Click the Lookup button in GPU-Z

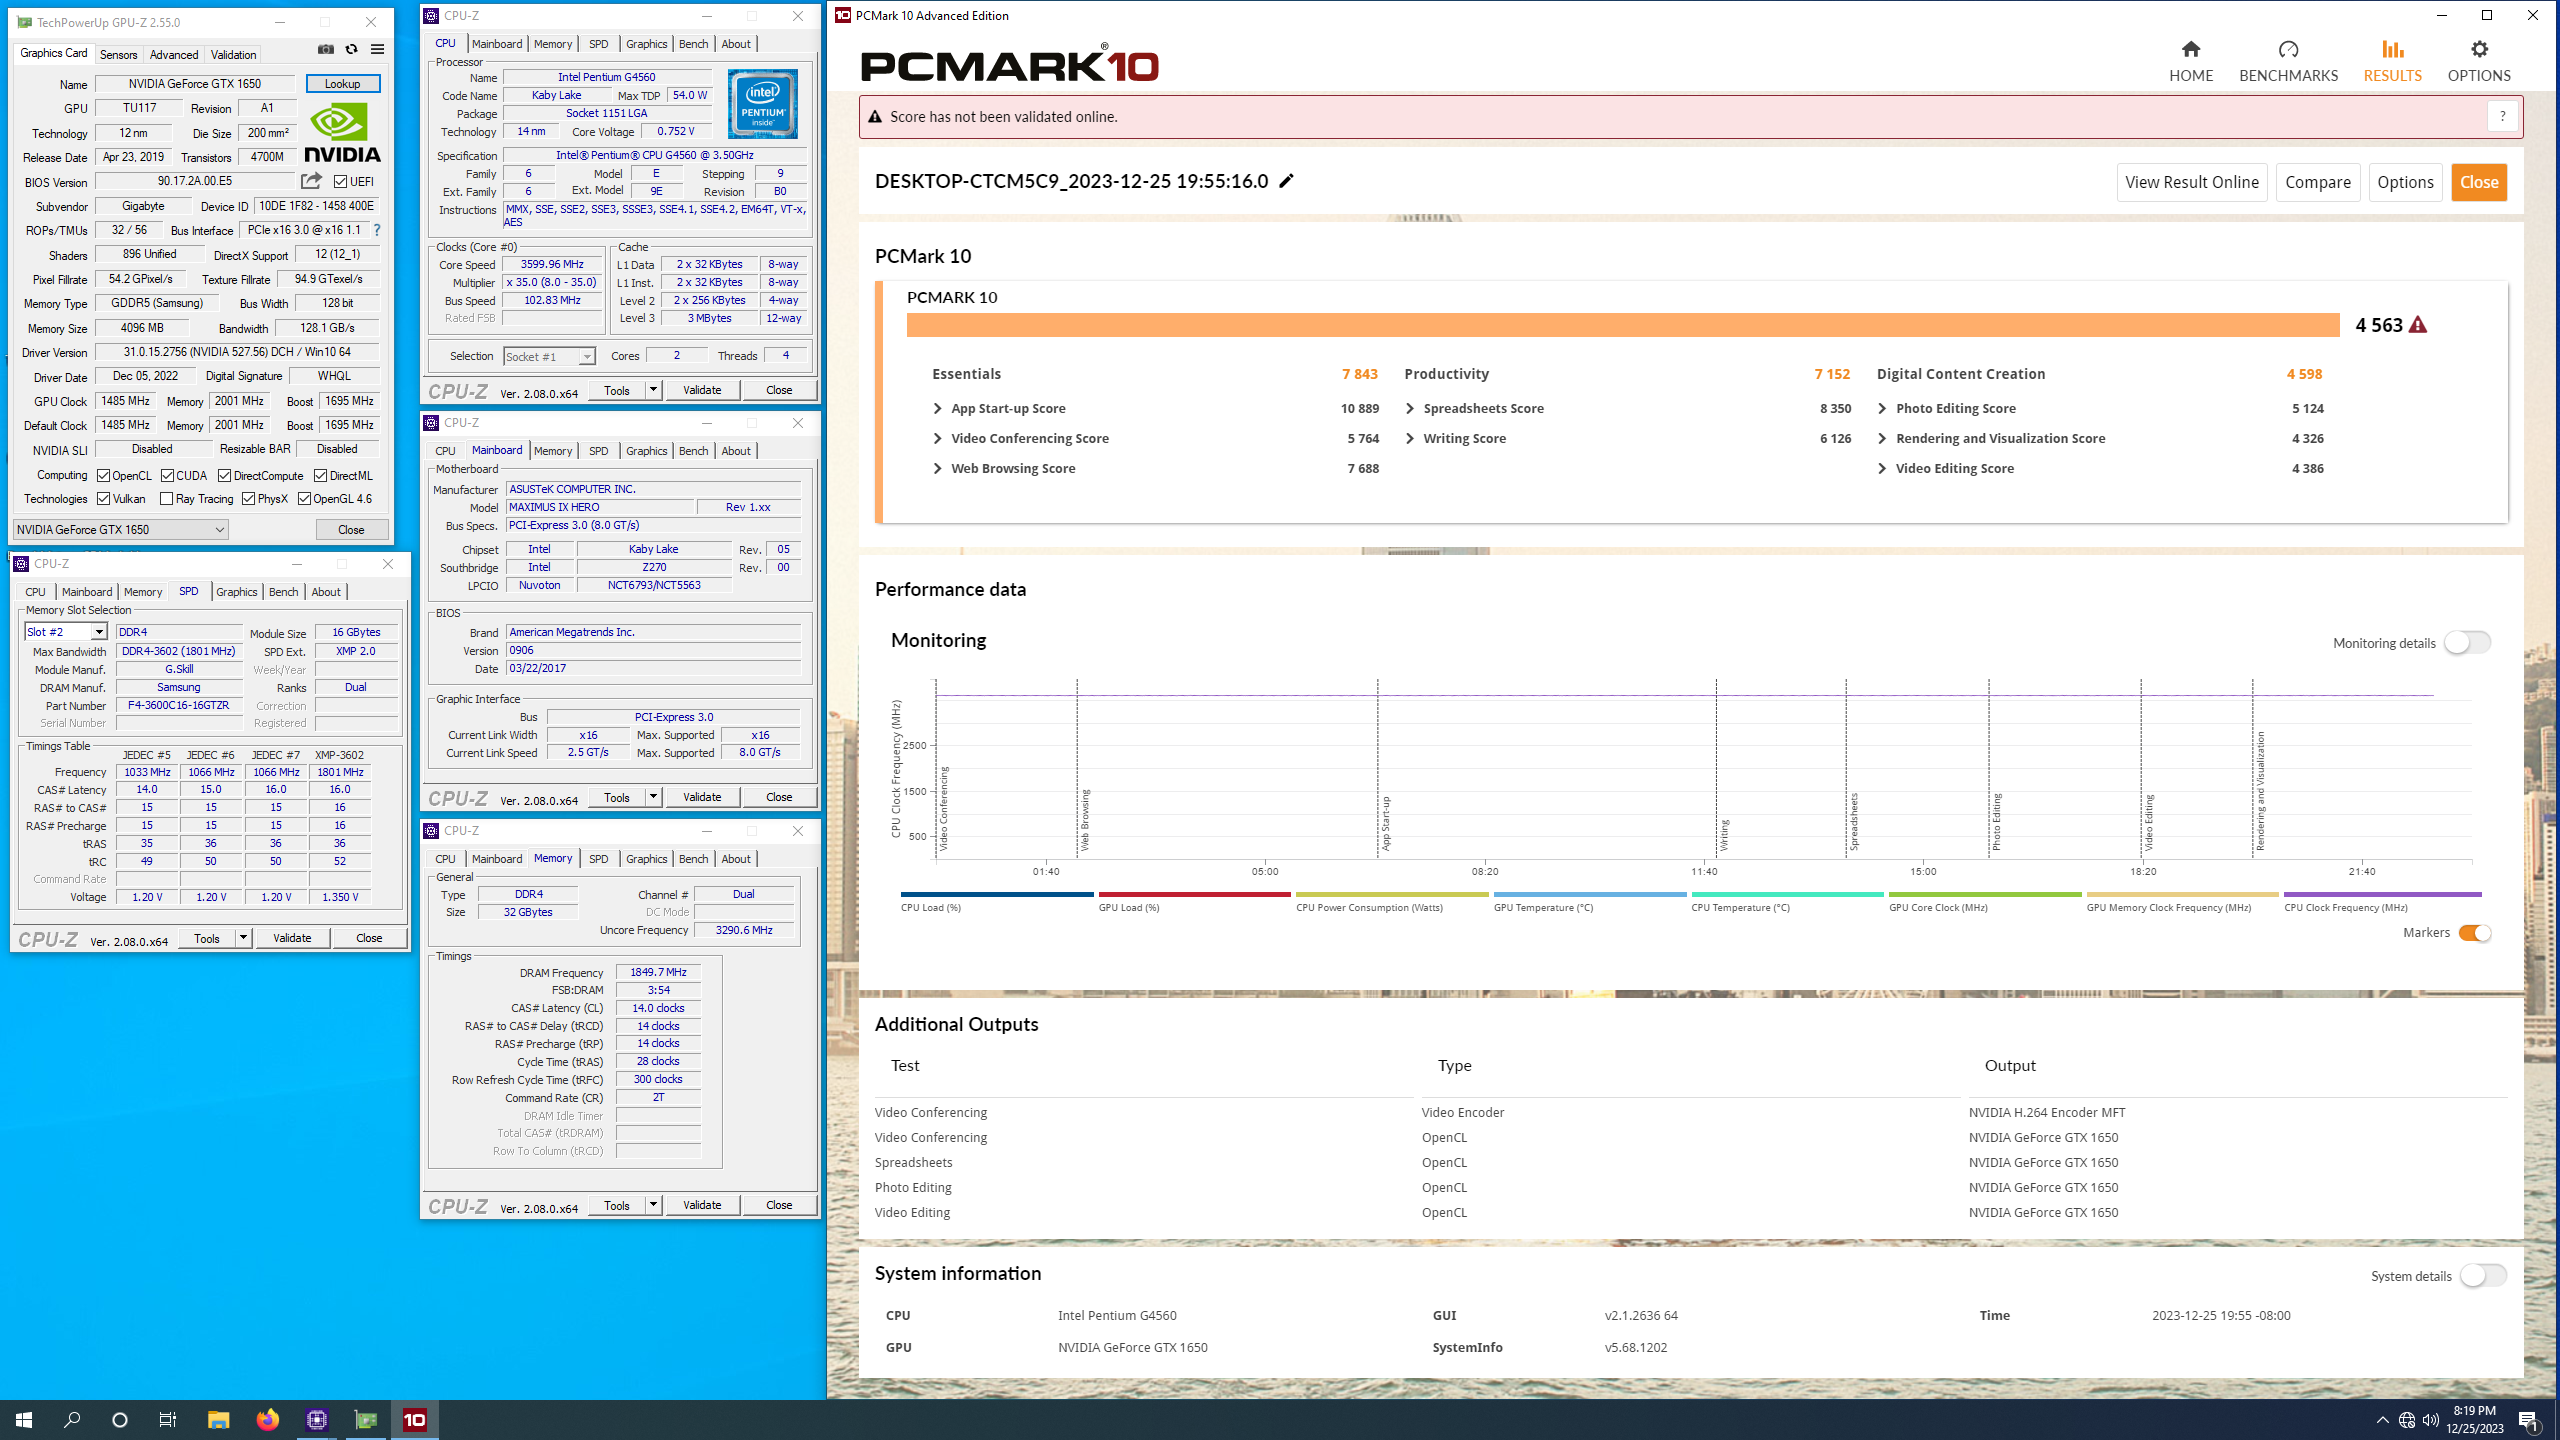pyautogui.click(x=342, y=84)
